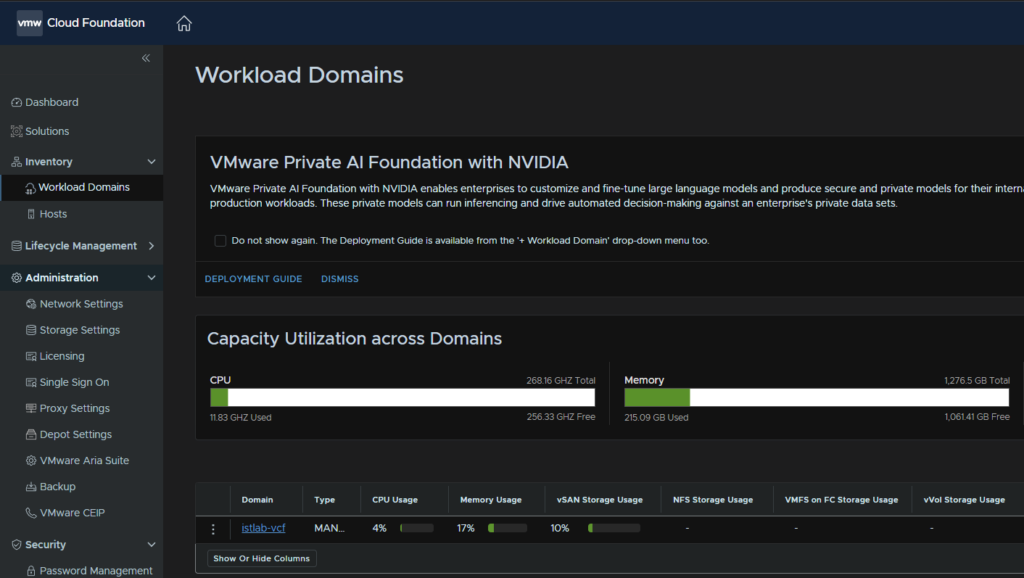The image size is (1024, 578).
Task: Click the Memory capacity utilization bar
Action: (x=816, y=397)
